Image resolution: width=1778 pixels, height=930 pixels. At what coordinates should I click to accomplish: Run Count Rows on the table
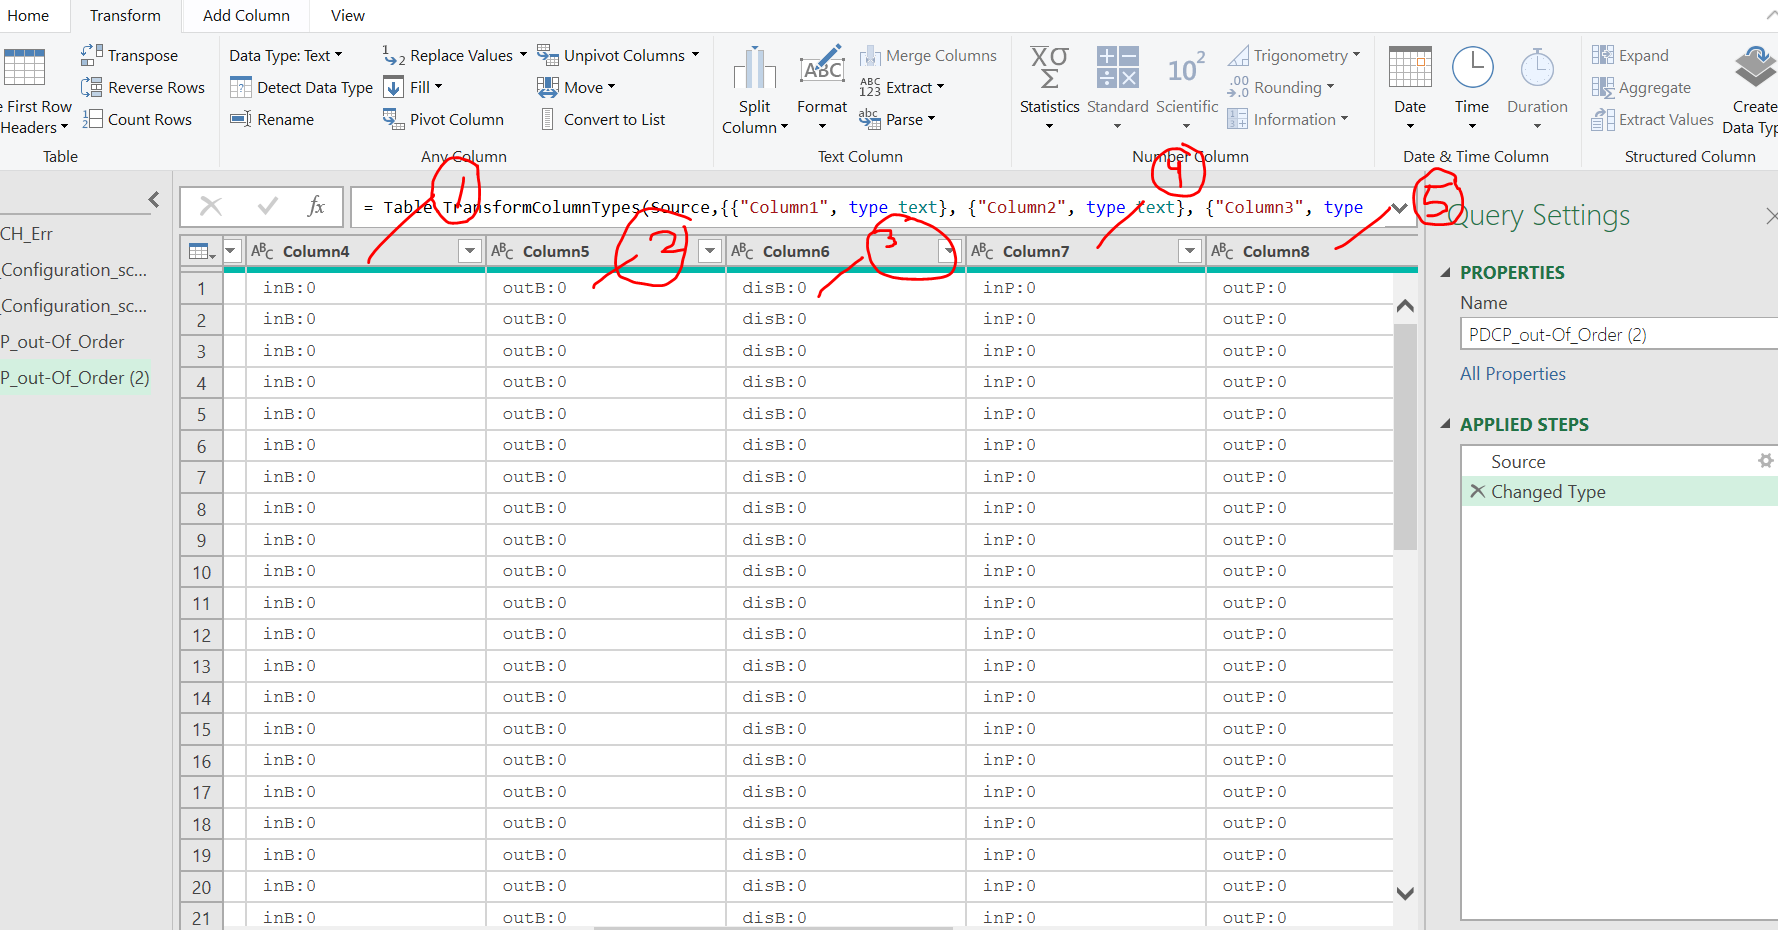click(x=139, y=119)
